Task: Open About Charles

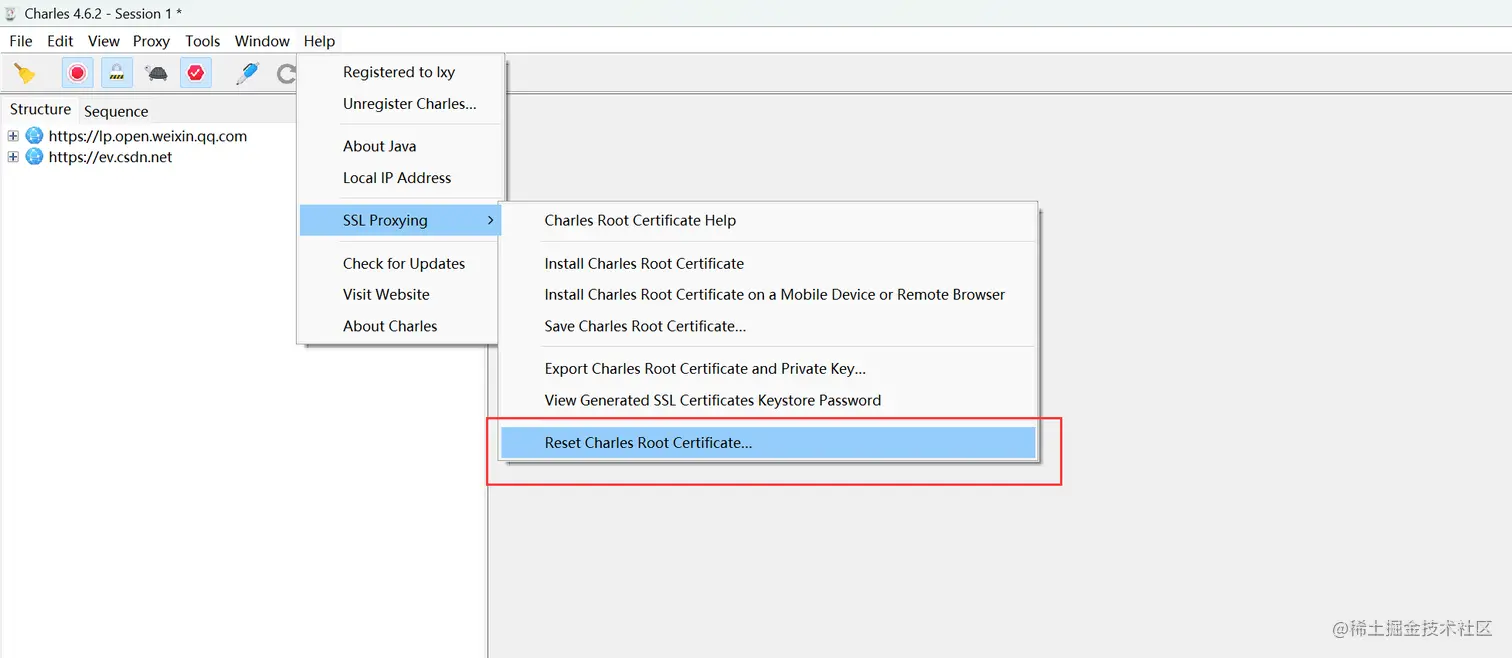Action: 400,326
